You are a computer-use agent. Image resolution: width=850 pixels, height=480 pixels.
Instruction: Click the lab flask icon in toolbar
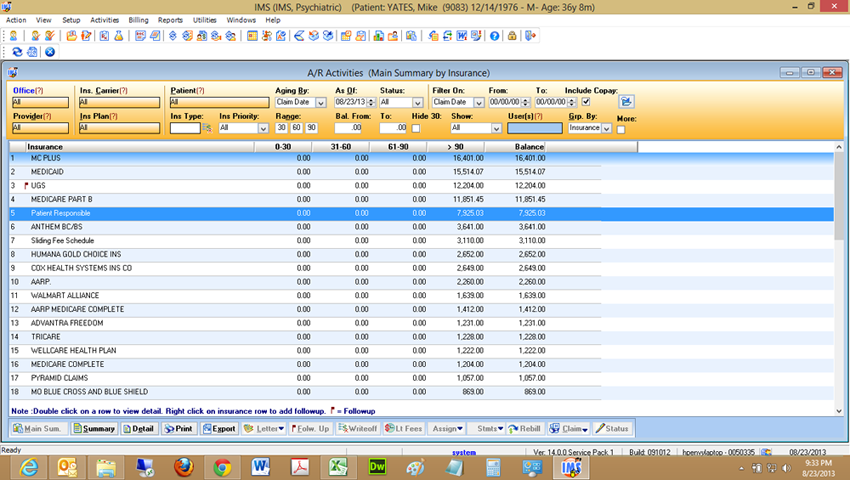119,36
